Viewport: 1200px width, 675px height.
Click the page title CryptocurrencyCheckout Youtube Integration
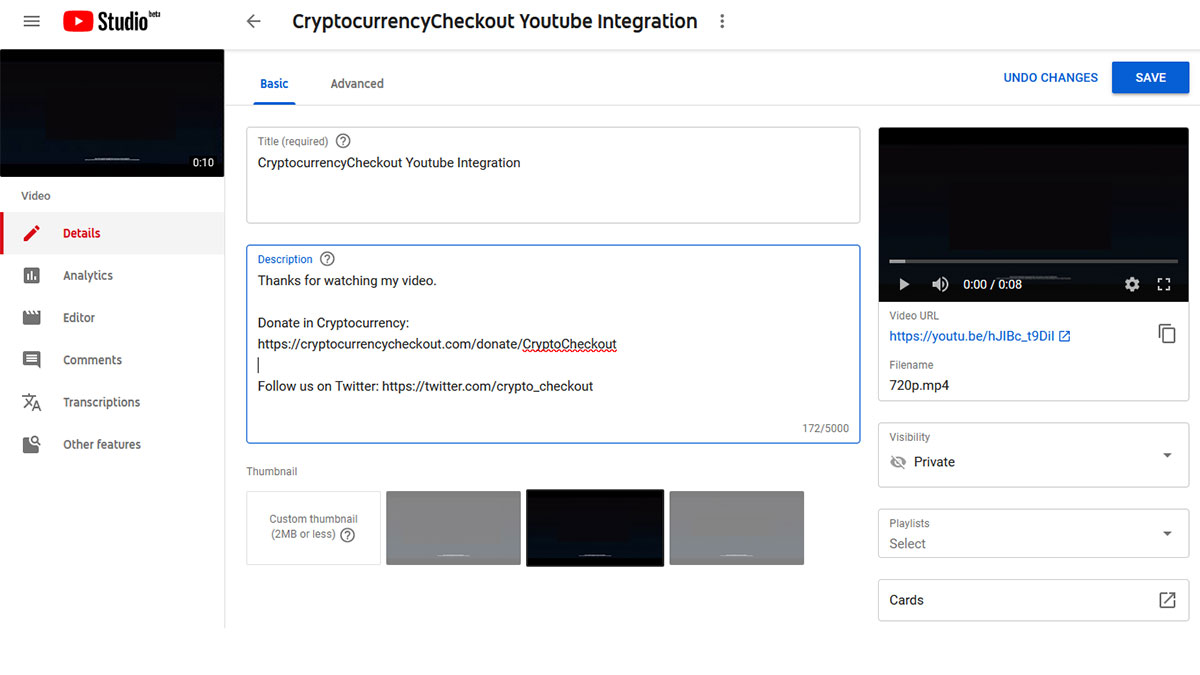tap(495, 21)
